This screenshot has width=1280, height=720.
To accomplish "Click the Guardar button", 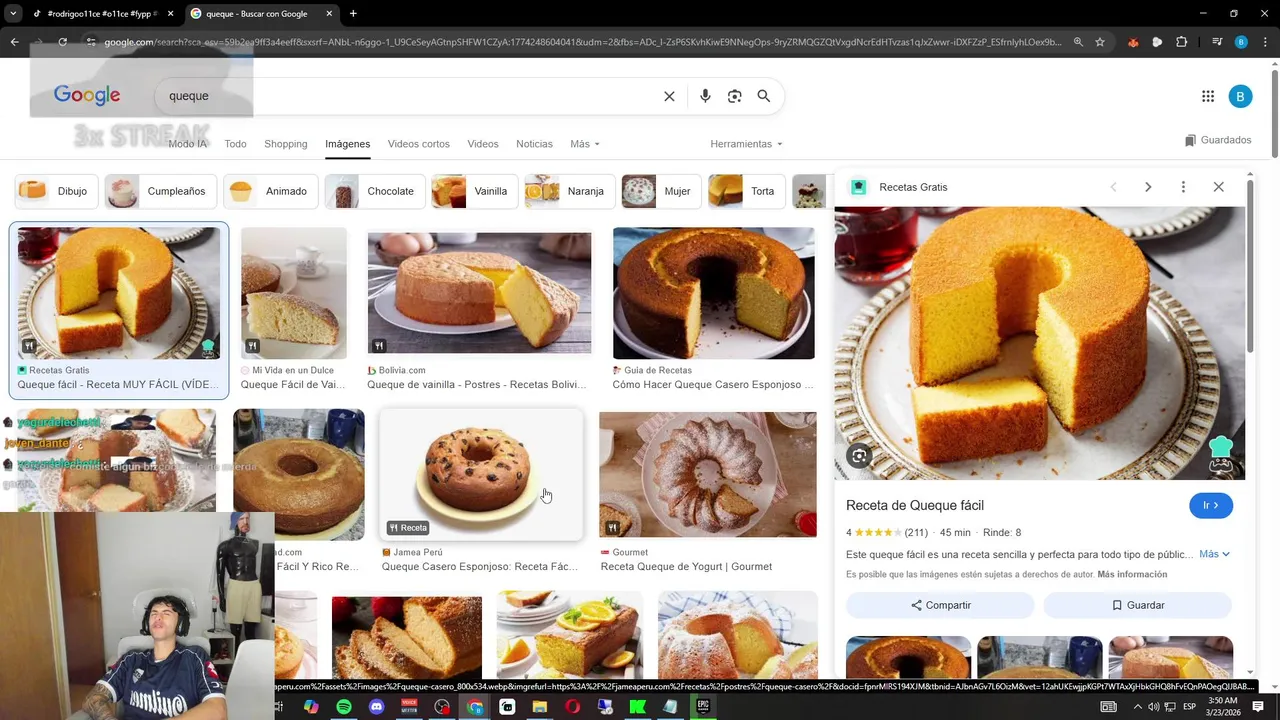I will pos(1138,605).
